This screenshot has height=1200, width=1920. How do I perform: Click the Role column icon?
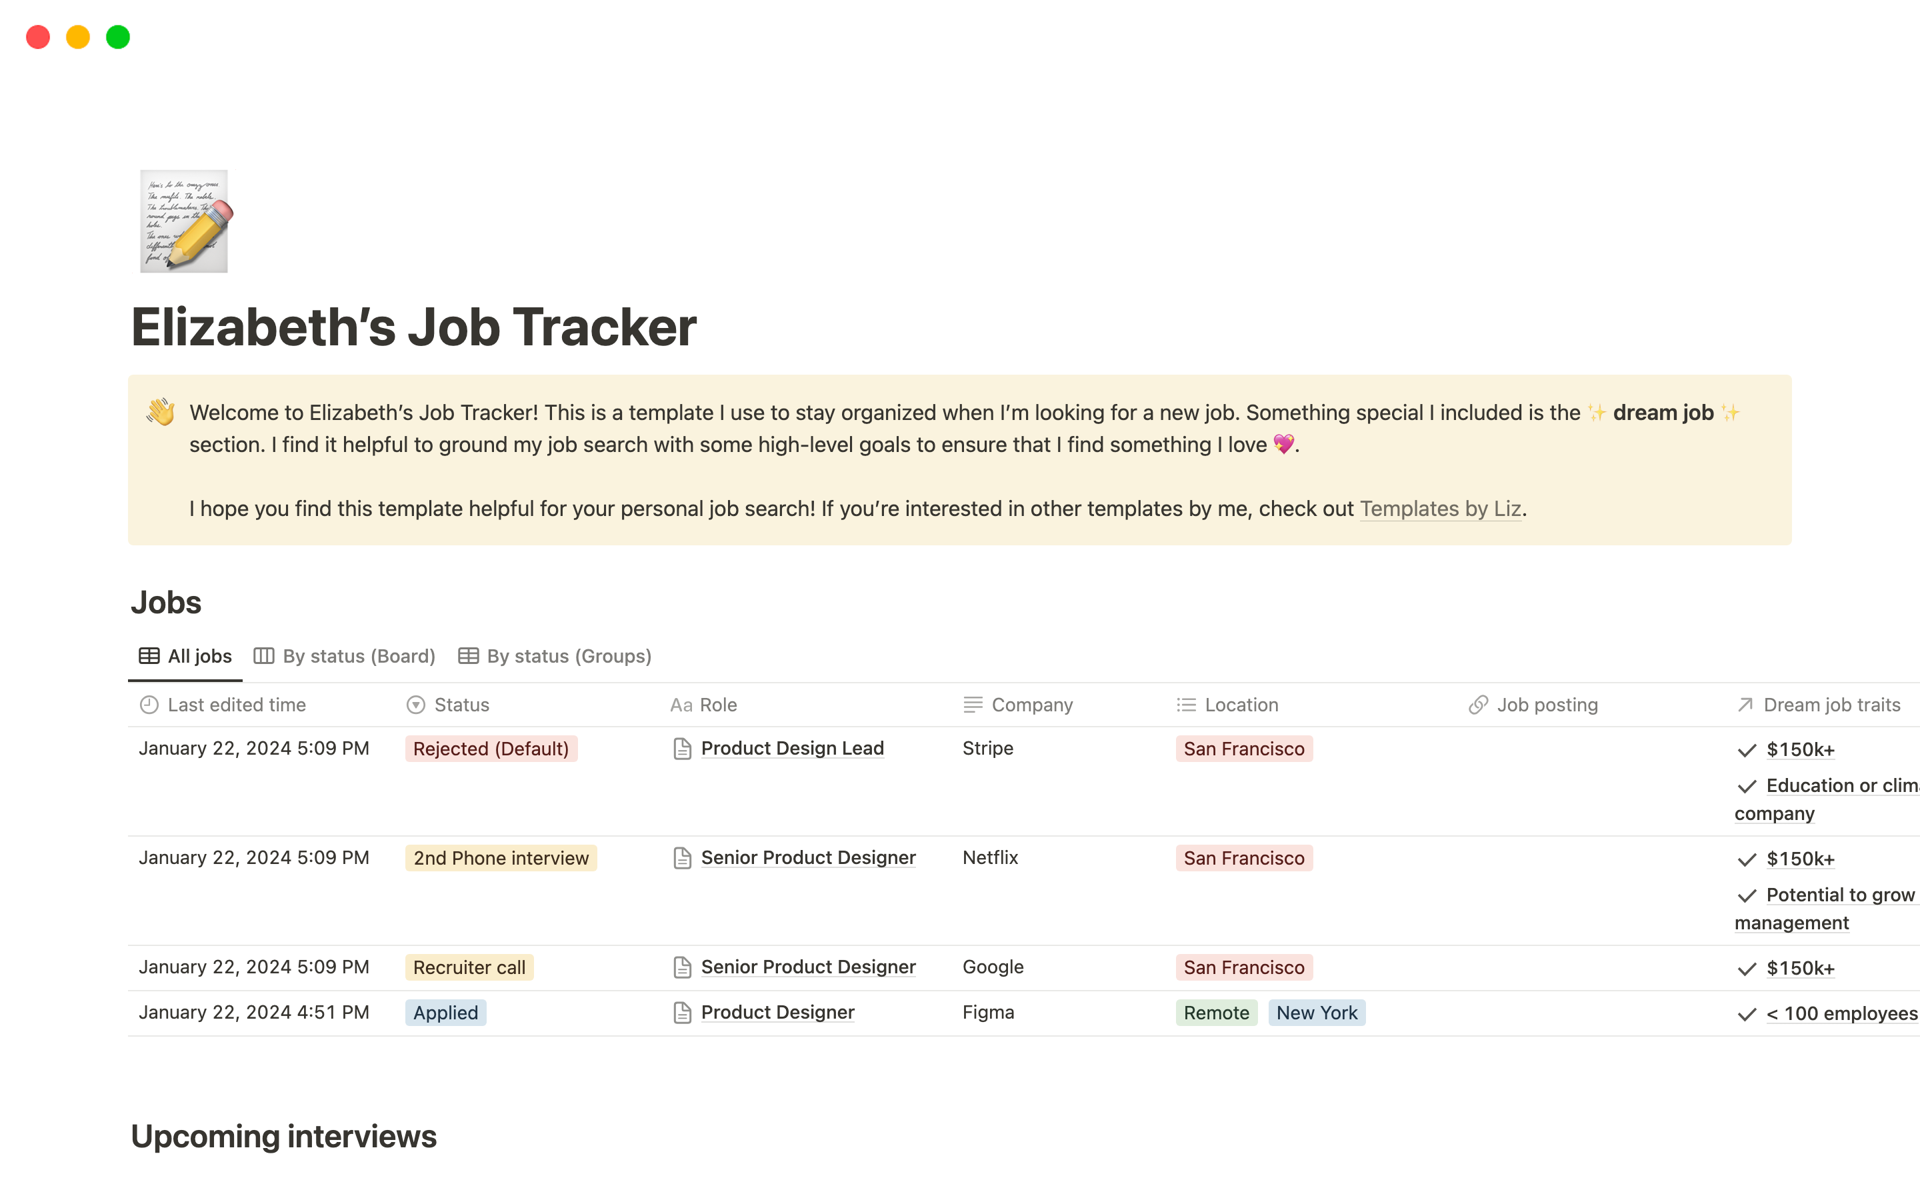(x=680, y=704)
